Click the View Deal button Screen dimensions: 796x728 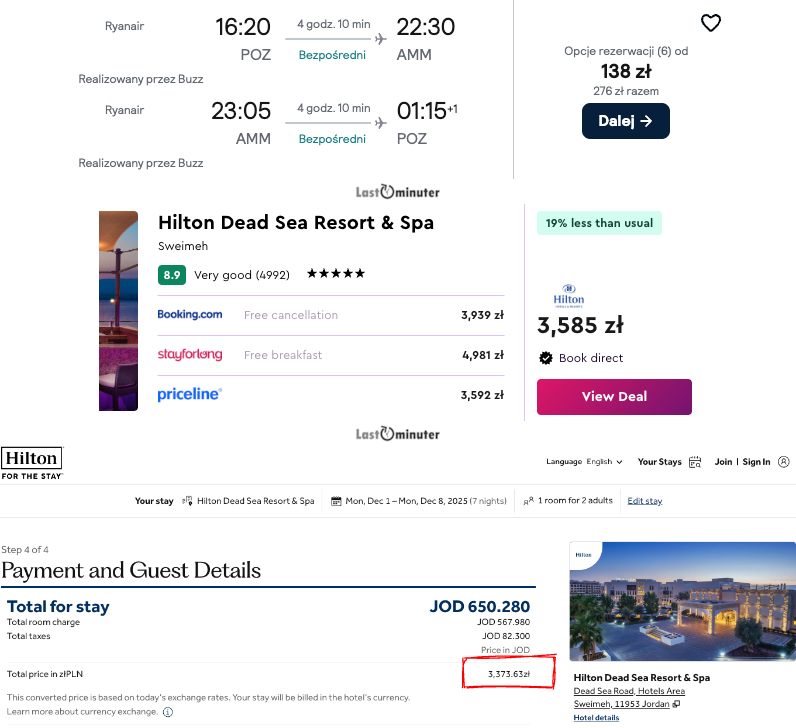coord(614,396)
